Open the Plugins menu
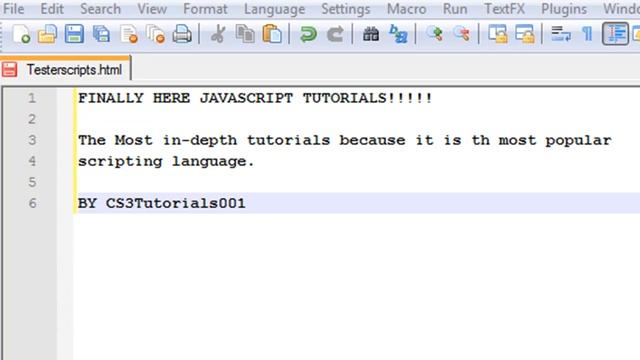640x360 pixels. pyautogui.click(x=564, y=9)
